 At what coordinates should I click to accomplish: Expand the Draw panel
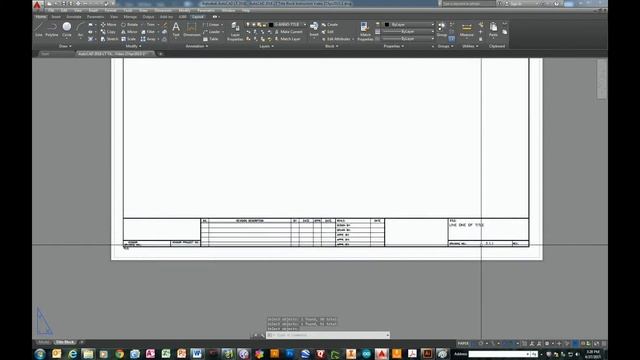(x=65, y=46)
